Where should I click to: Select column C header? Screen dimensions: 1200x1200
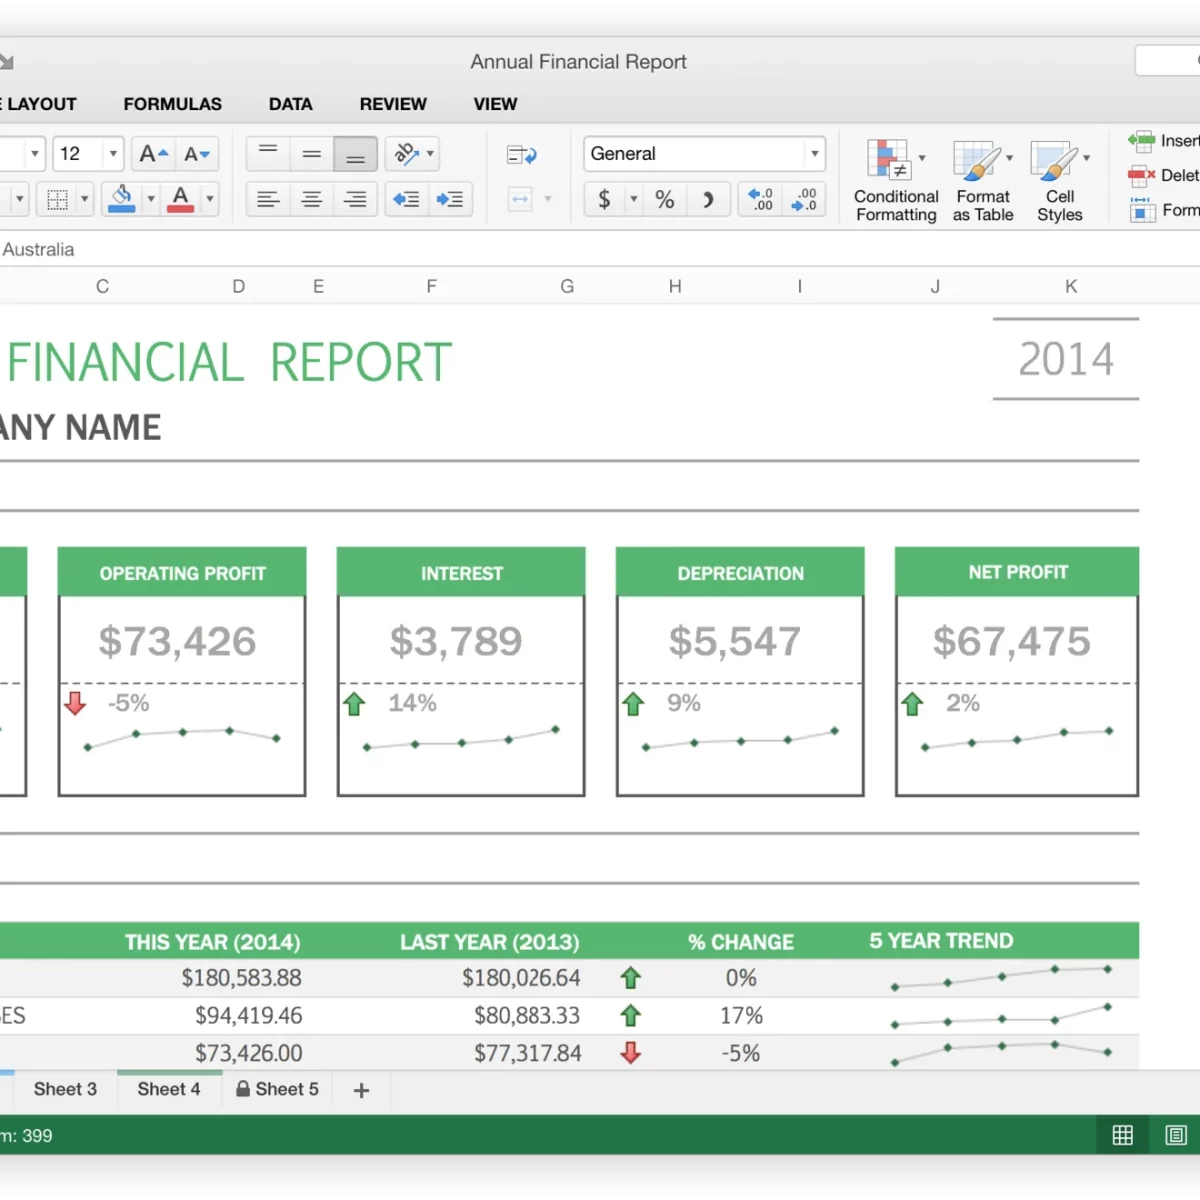[x=102, y=286]
